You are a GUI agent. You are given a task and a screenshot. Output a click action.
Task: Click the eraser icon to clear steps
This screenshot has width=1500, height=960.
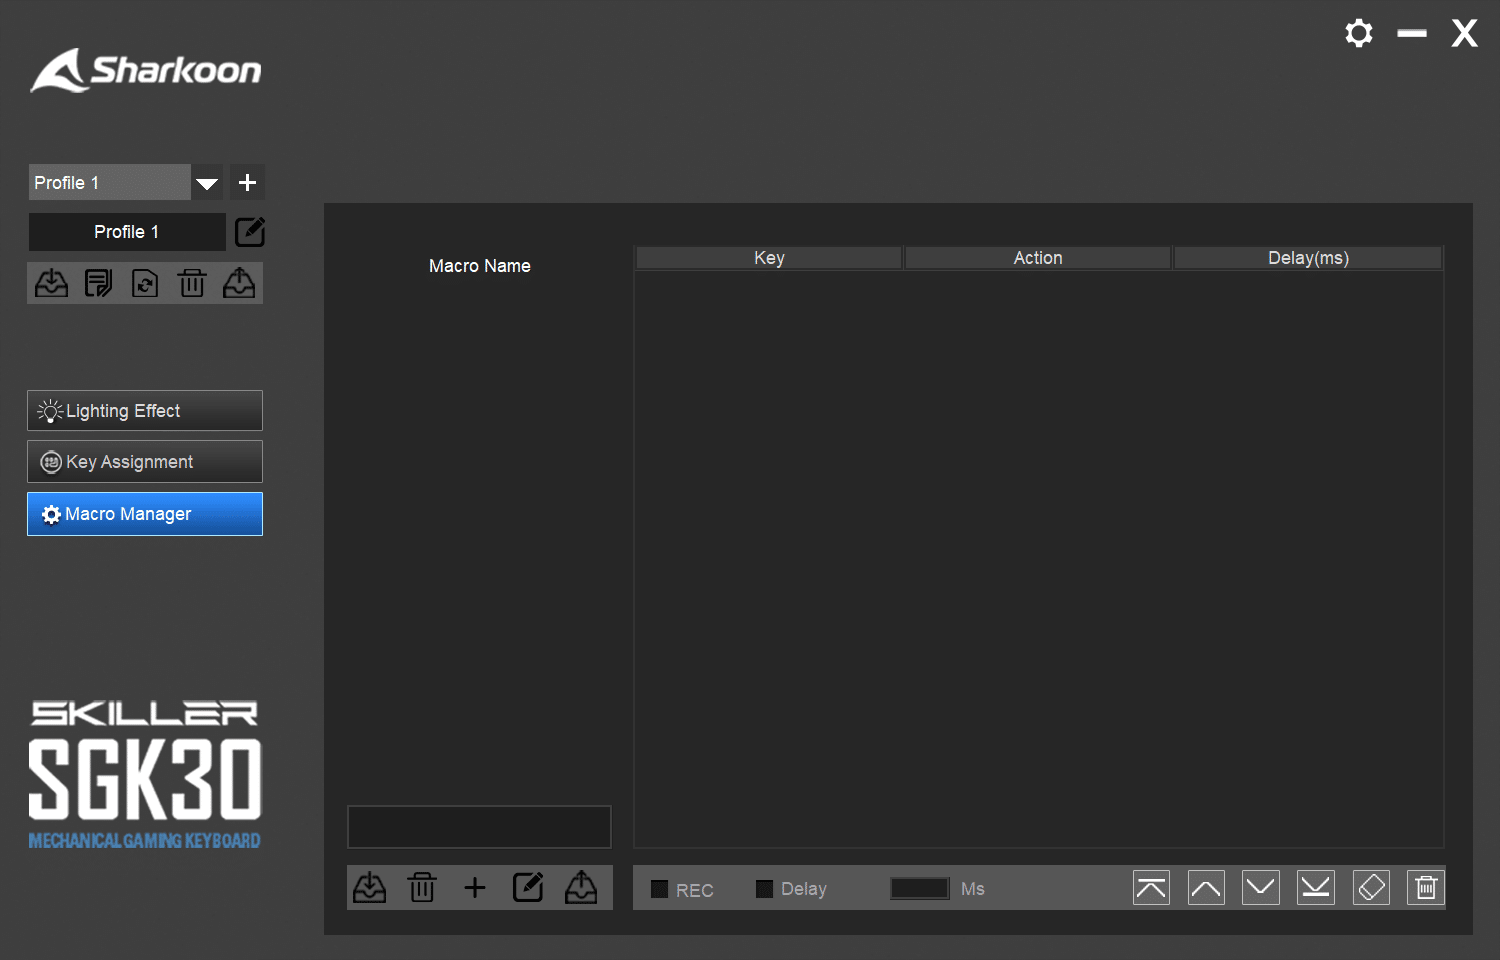tap(1371, 888)
